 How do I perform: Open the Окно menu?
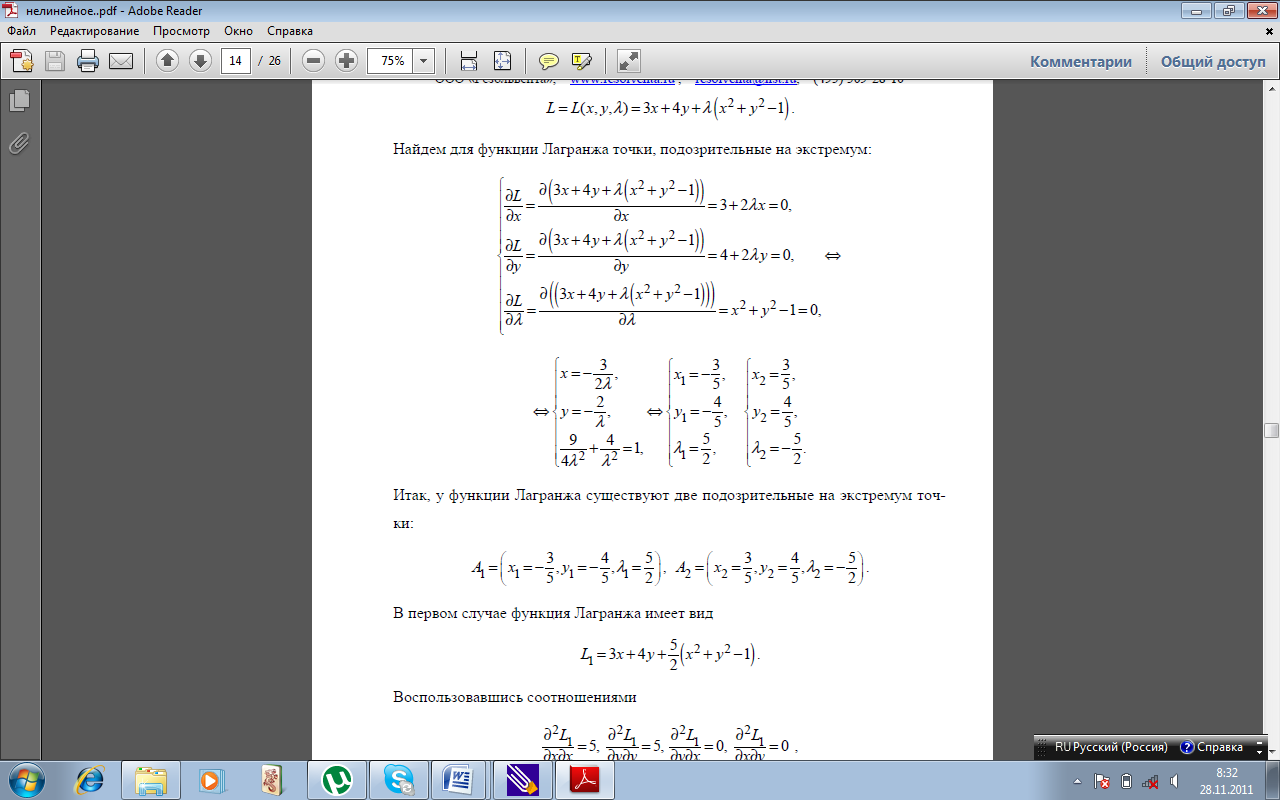pyautogui.click(x=239, y=31)
